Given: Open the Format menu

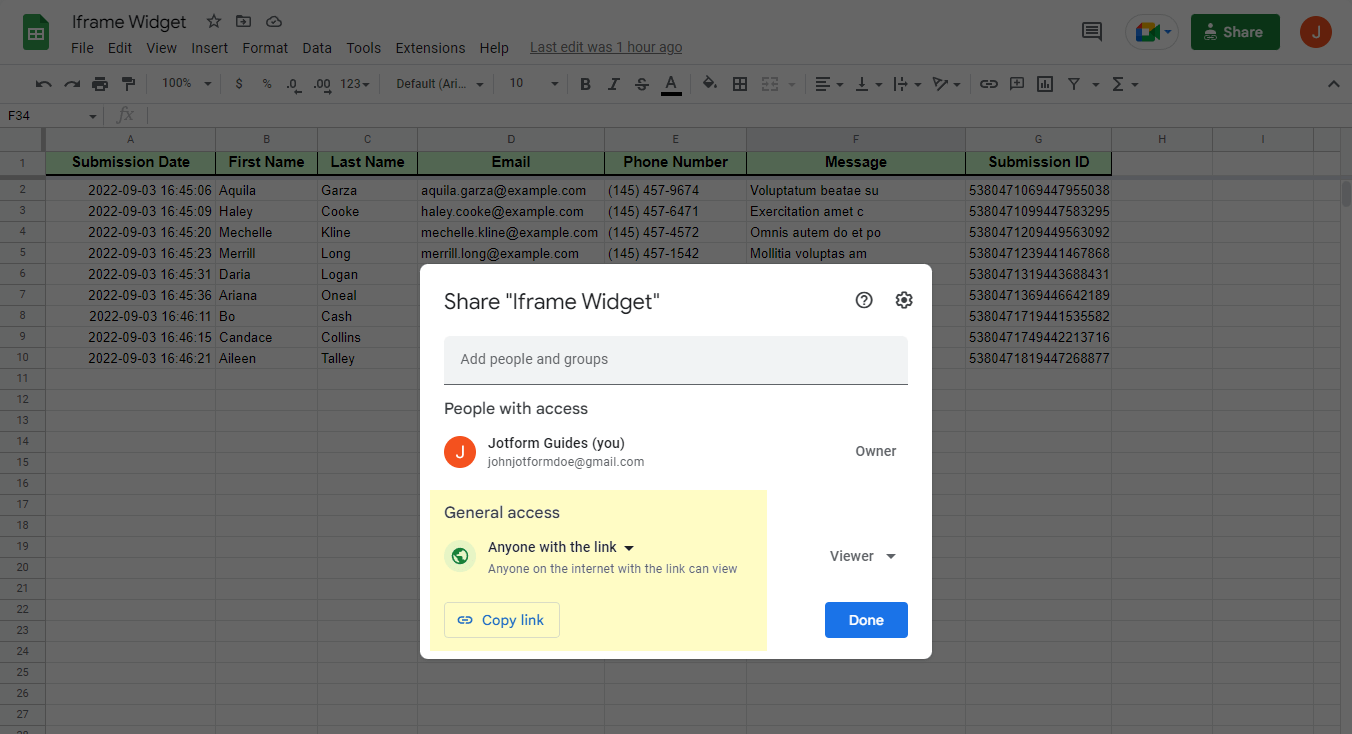Looking at the screenshot, I should 265,48.
